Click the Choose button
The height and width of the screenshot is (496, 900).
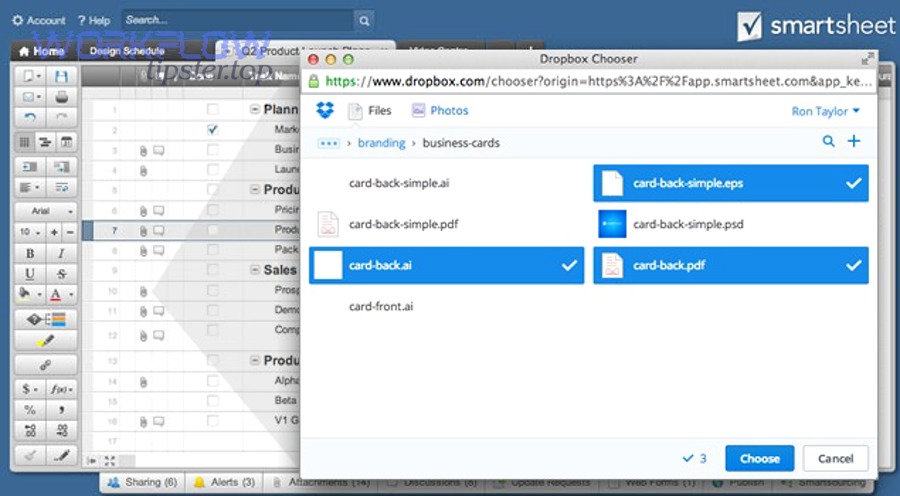pos(759,459)
